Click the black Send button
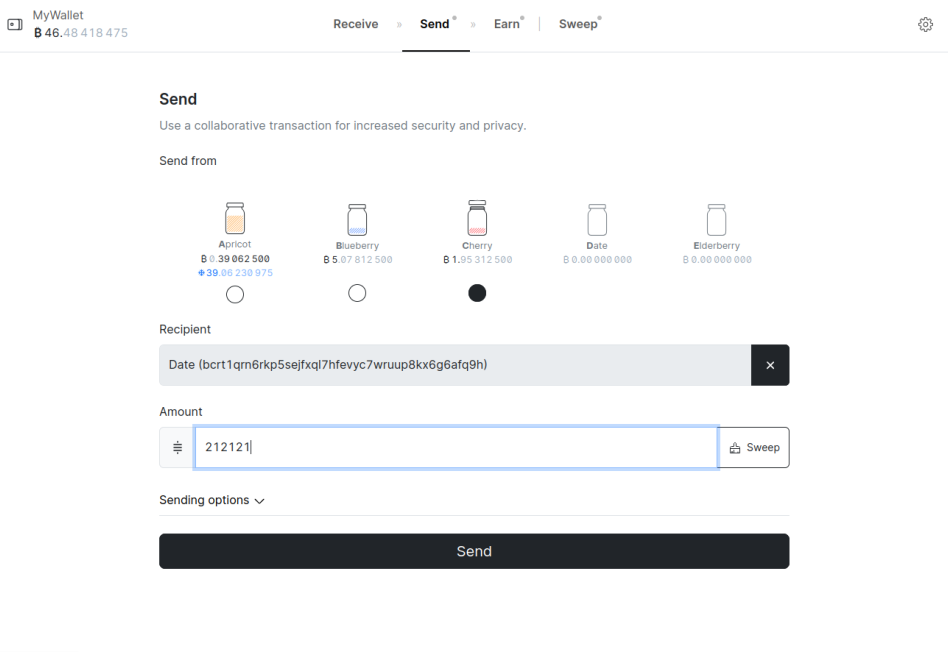Viewport: 948px width, 652px height. click(474, 551)
